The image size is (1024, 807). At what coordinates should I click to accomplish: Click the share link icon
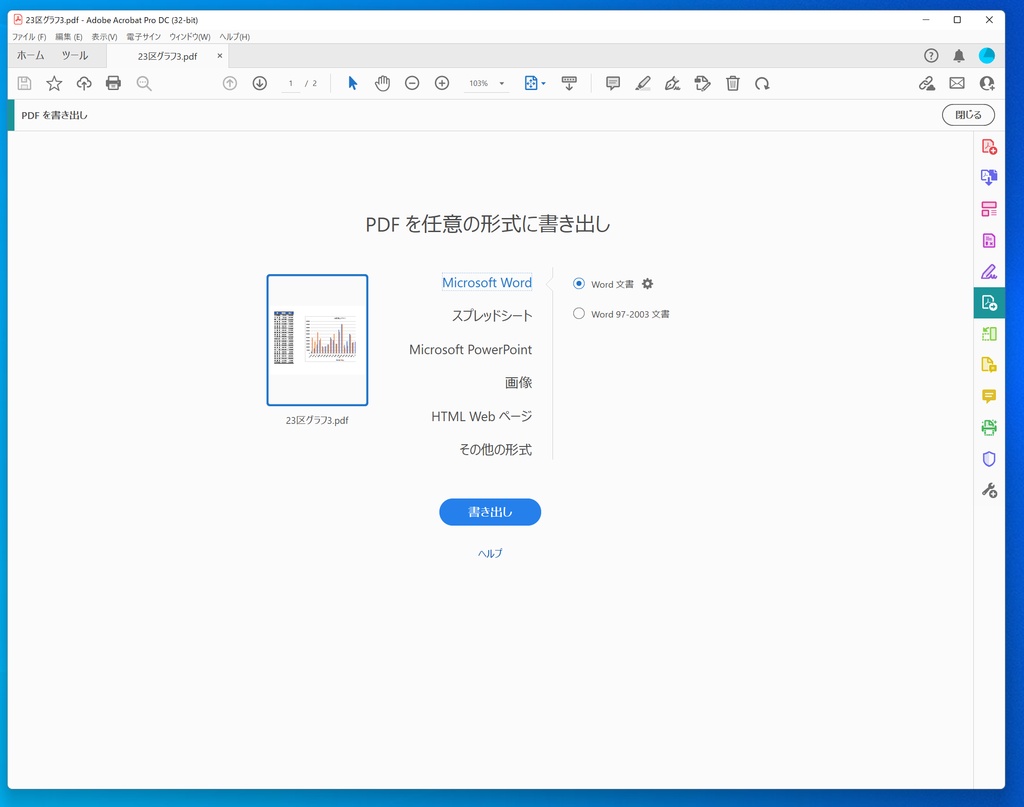point(927,84)
